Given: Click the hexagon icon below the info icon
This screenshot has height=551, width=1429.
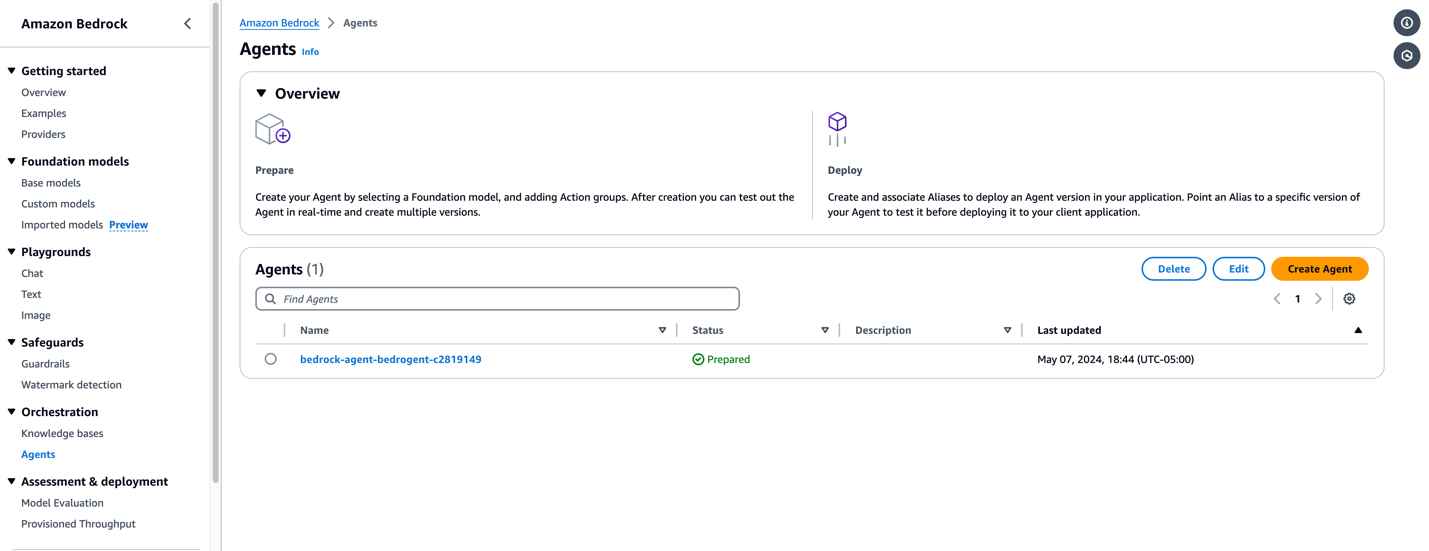Looking at the screenshot, I should [x=1406, y=56].
